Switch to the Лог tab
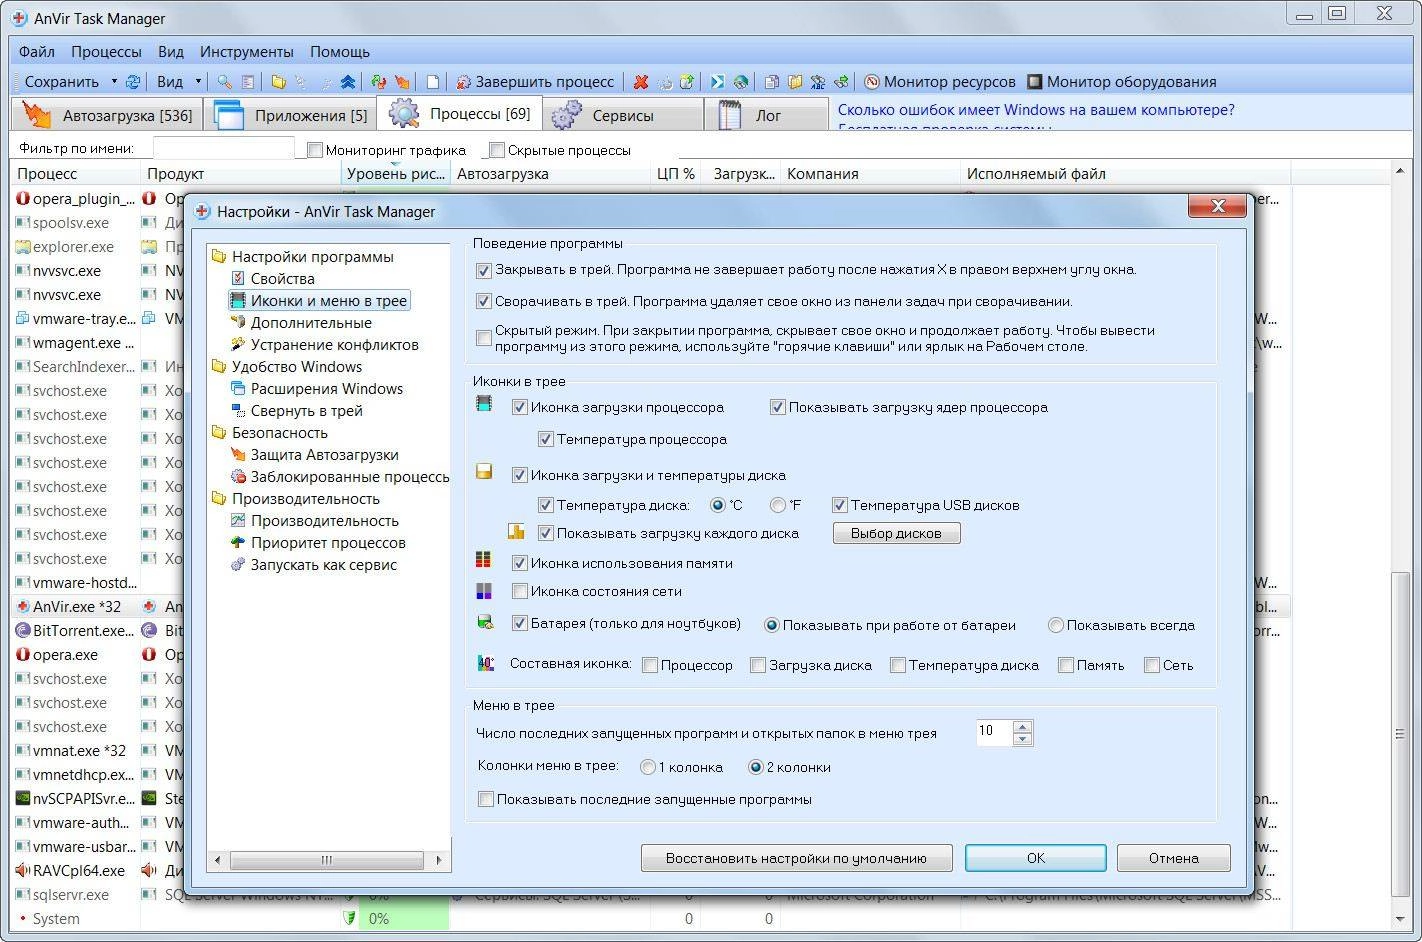The width and height of the screenshot is (1422, 942). tap(766, 115)
